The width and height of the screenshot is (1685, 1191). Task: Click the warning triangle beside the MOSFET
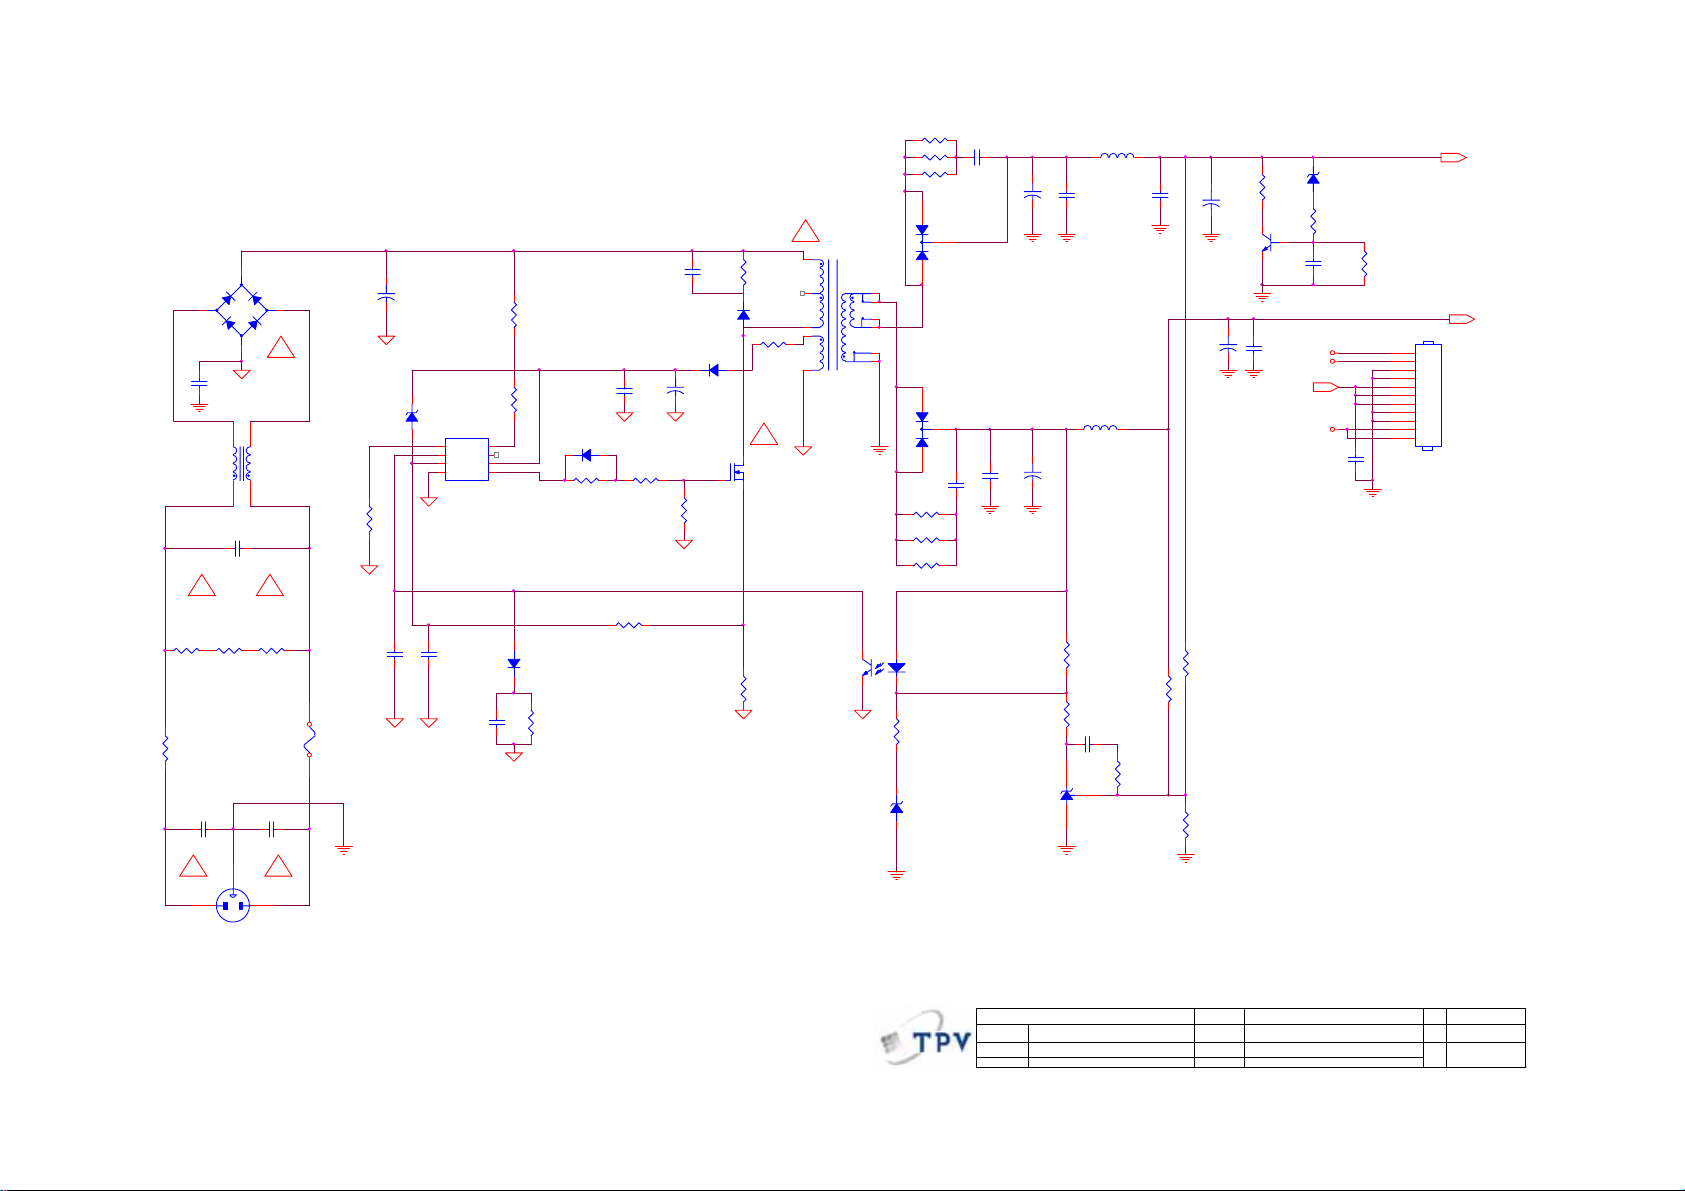point(764,434)
